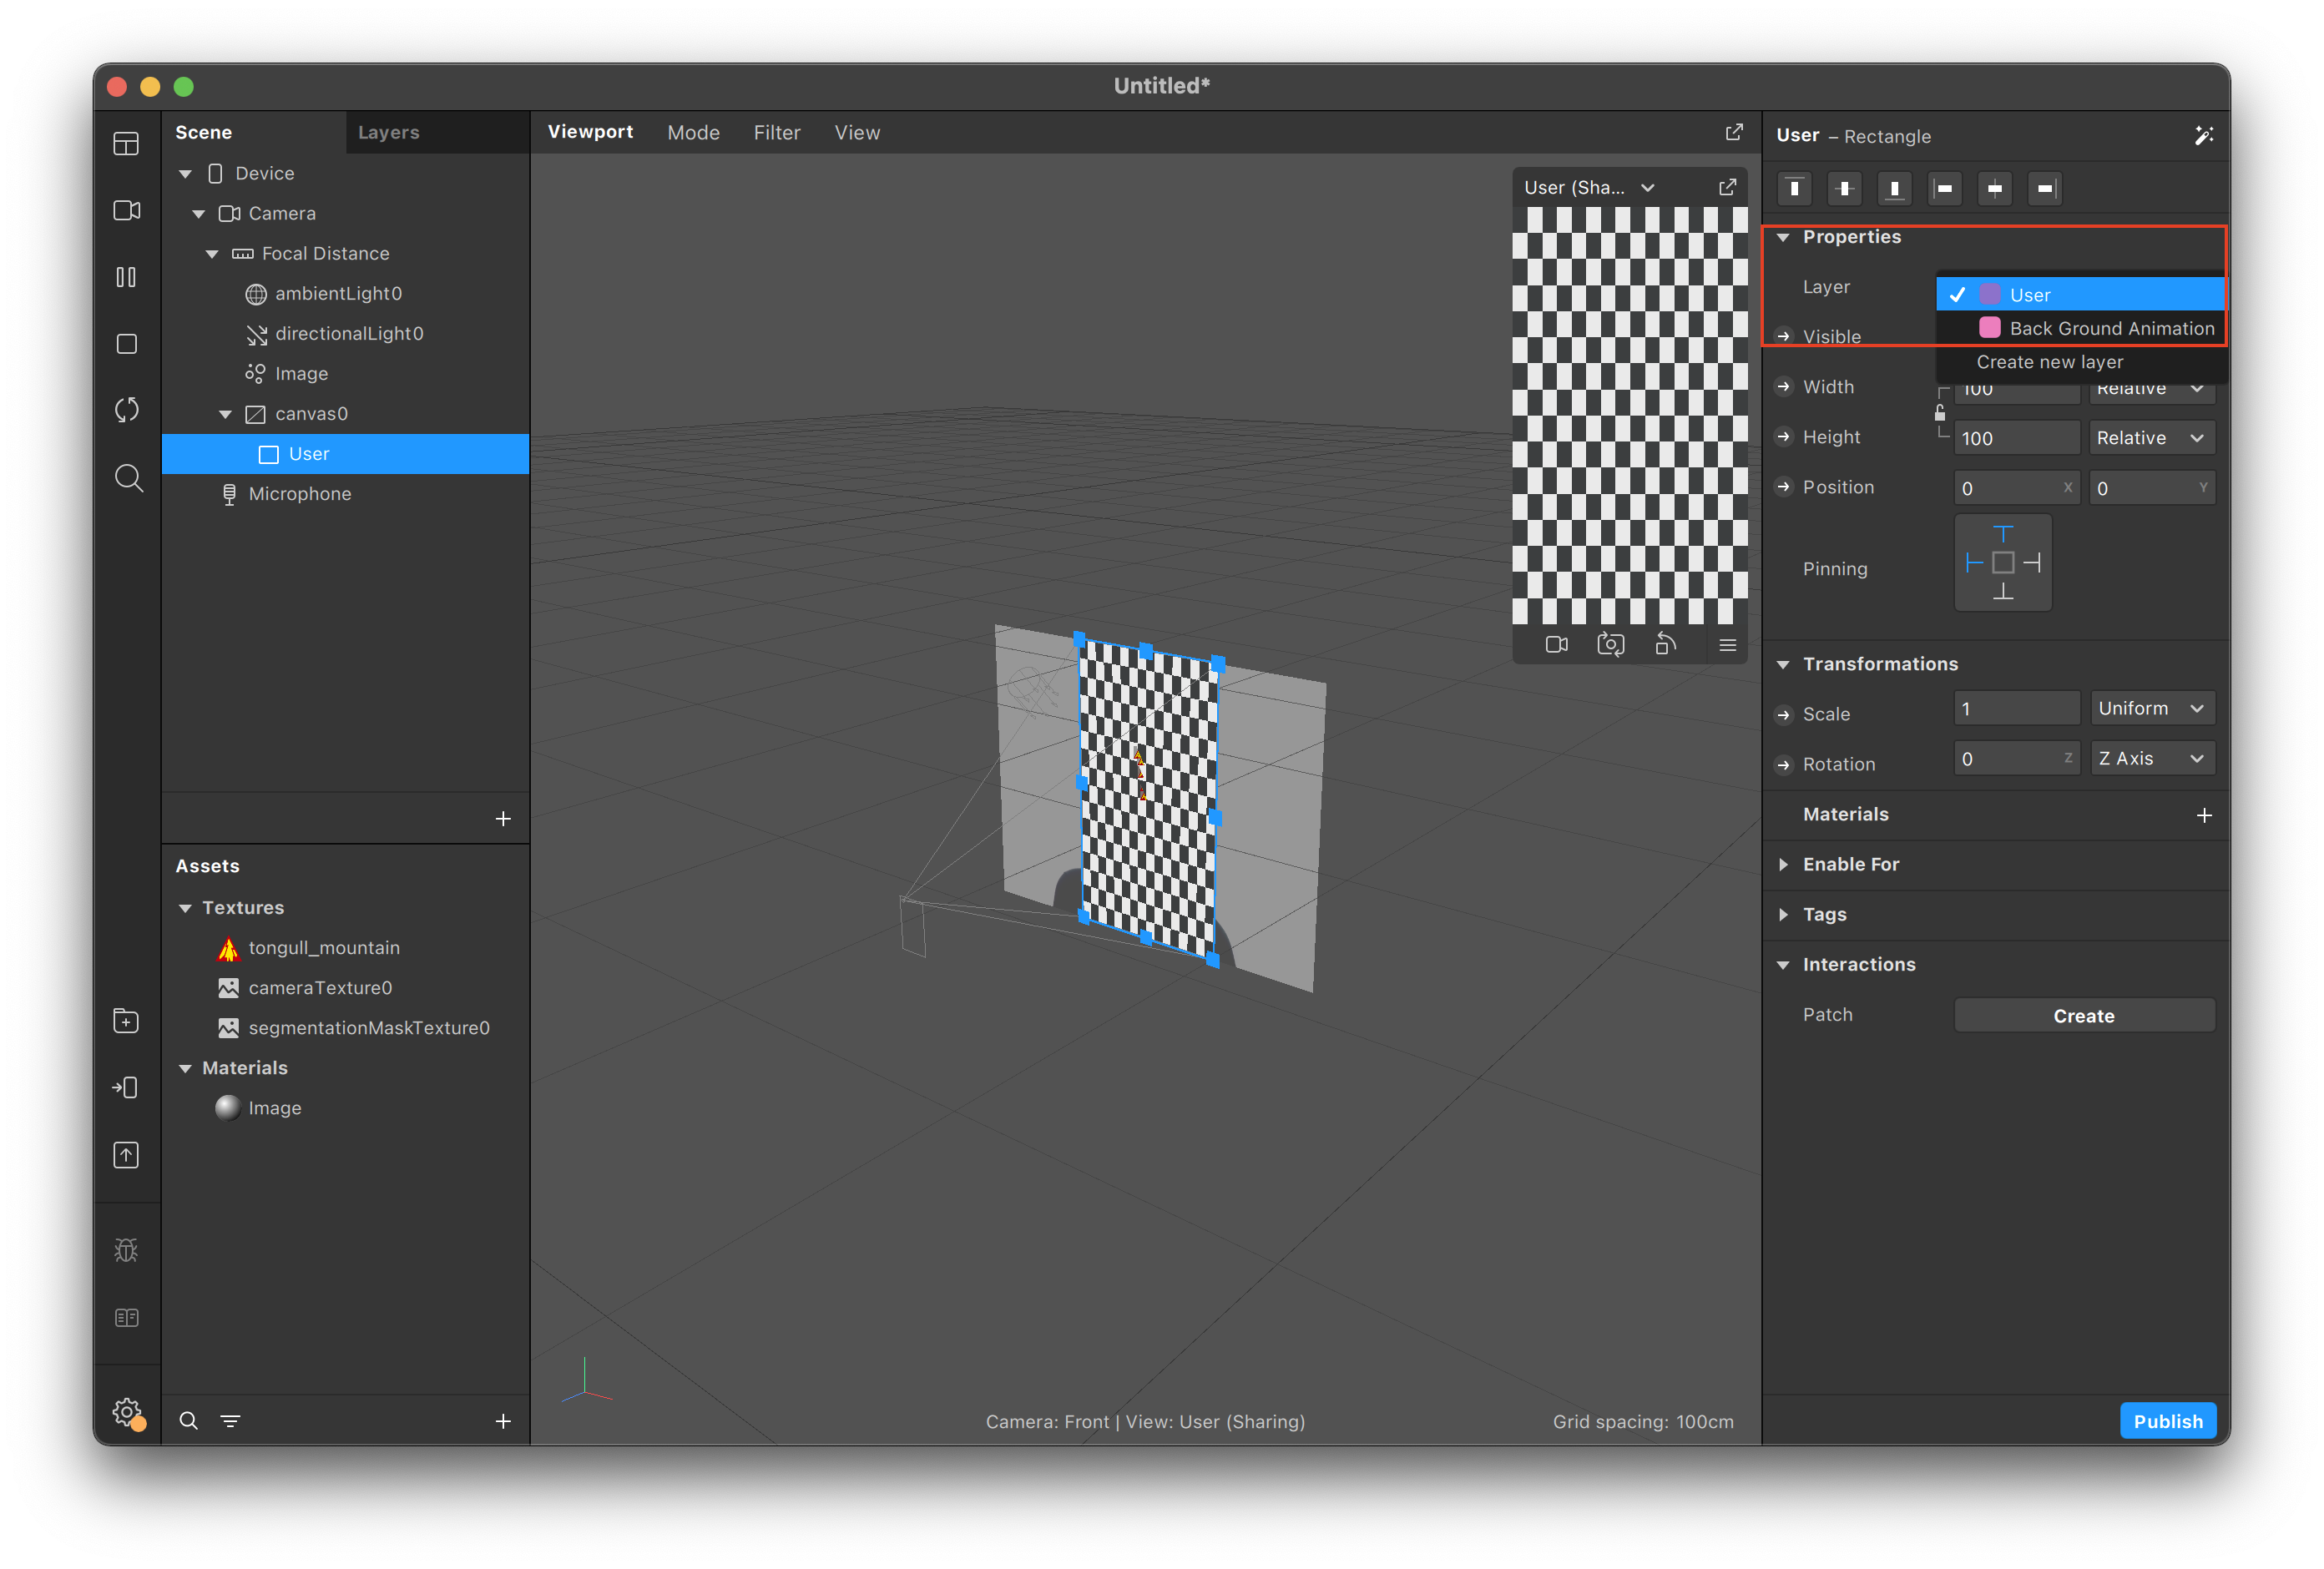Click align top icon in inspector
This screenshot has height=1569, width=2324.
tap(1794, 188)
